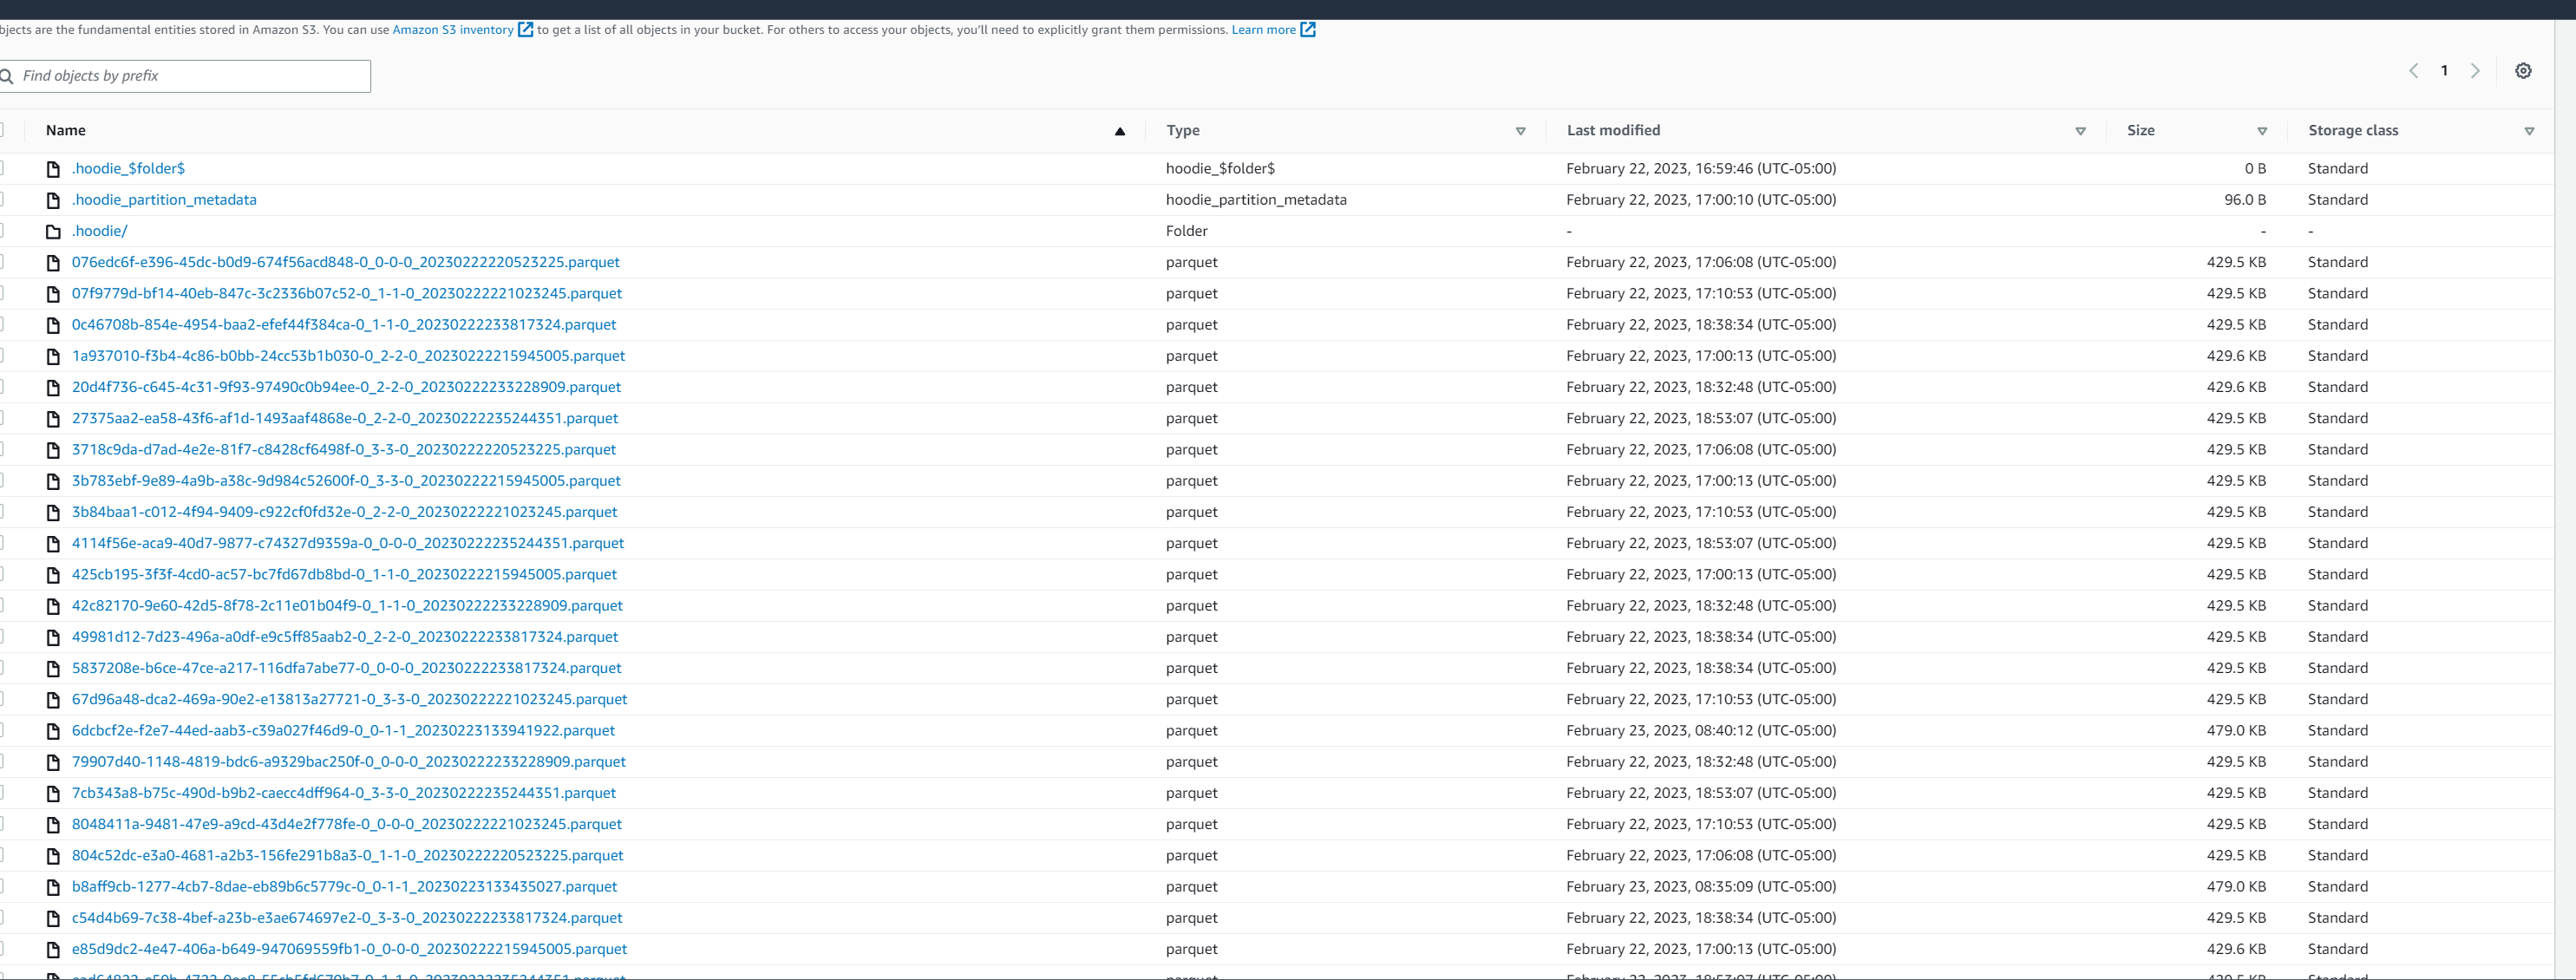Screen dimensions: 2576x980
Task: Toggle the select-all checkbox in header
Action: click(2, 130)
